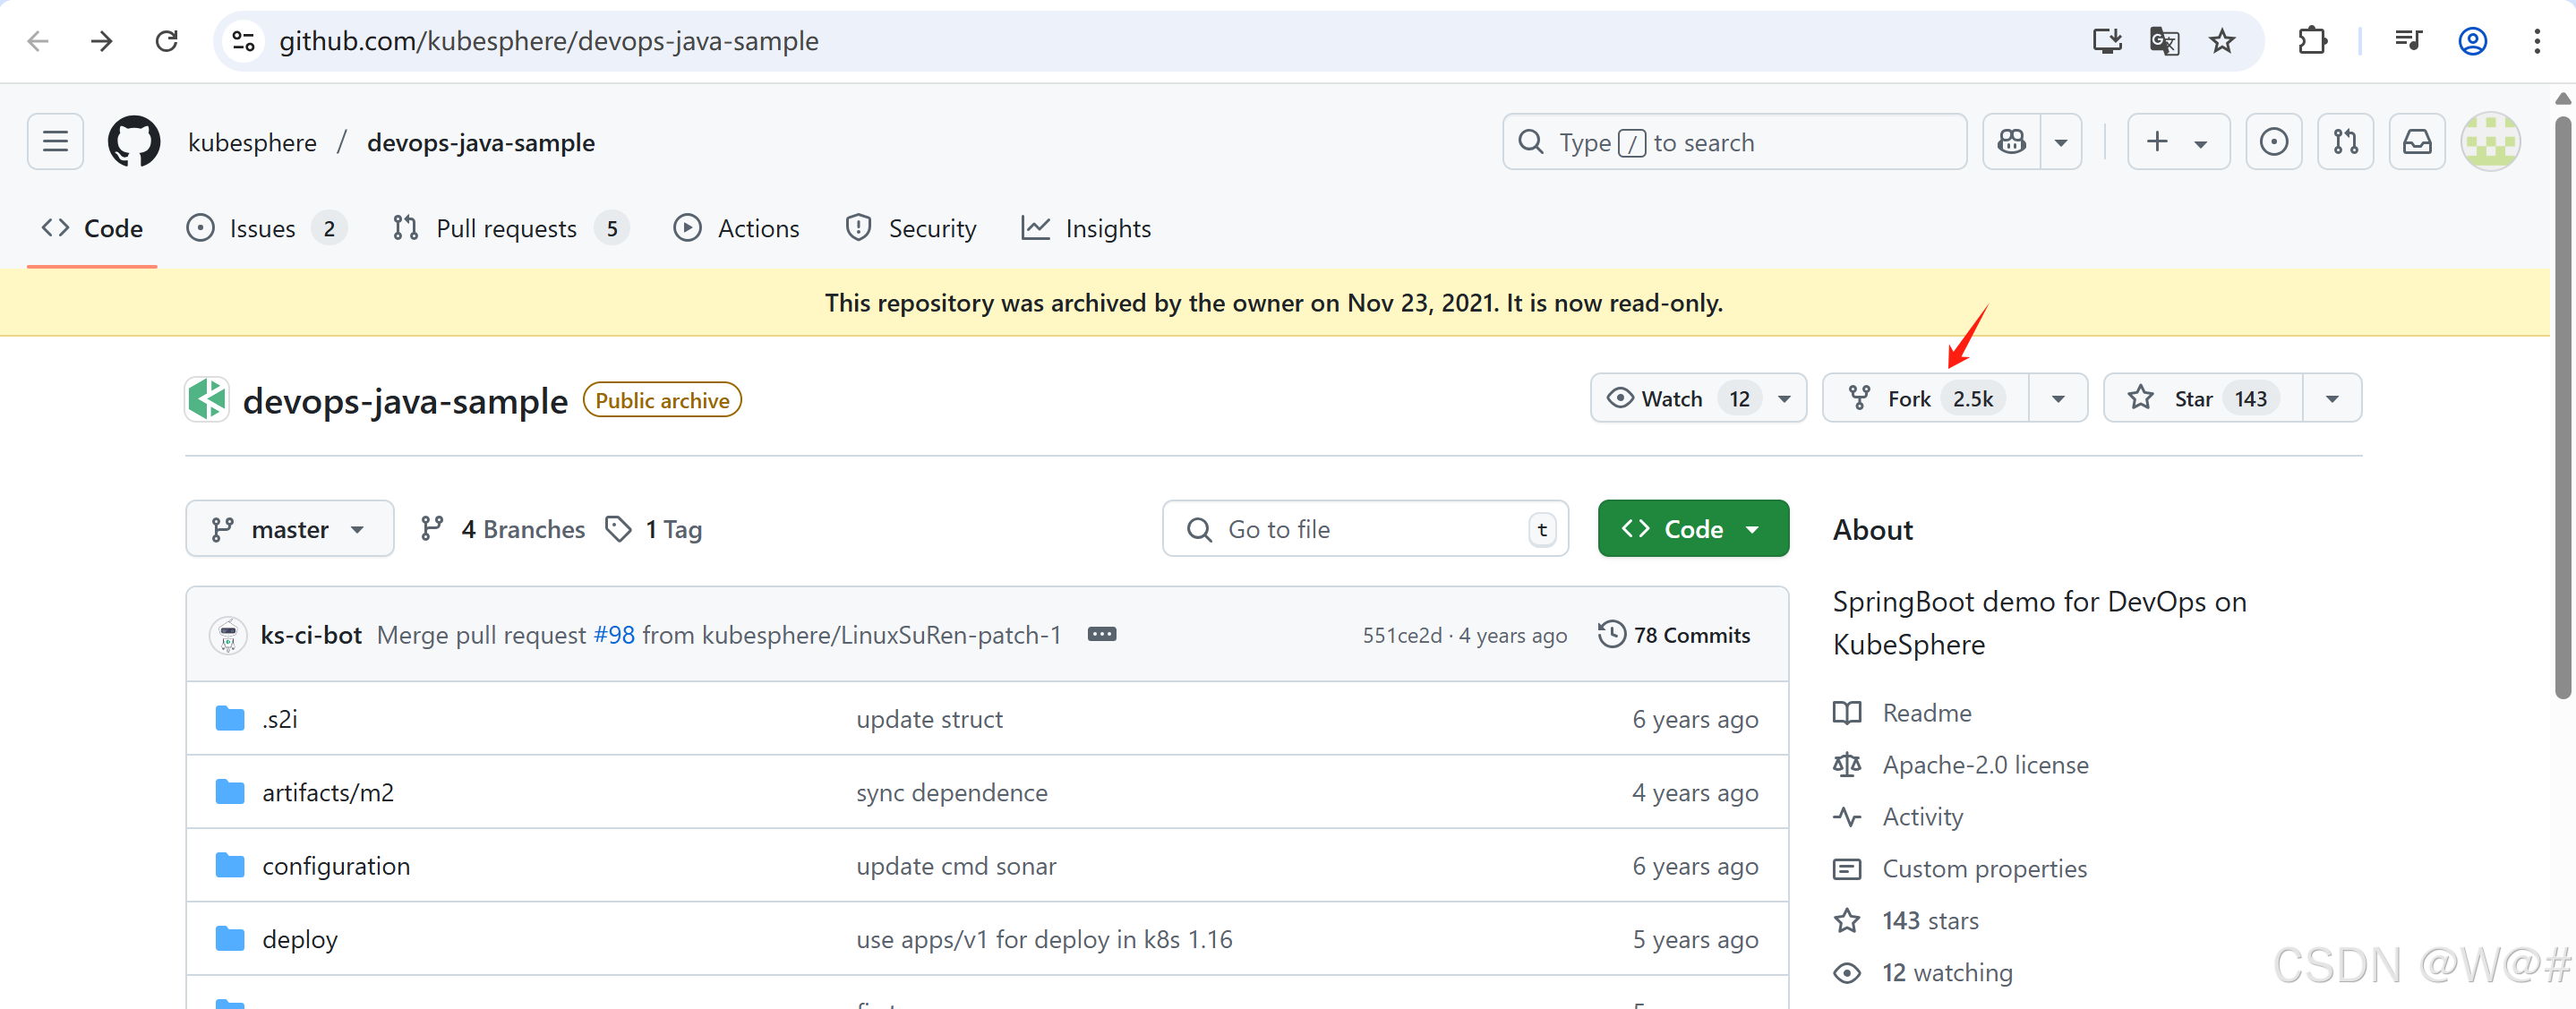Expand the Star lists dropdown arrow

(x=2332, y=398)
